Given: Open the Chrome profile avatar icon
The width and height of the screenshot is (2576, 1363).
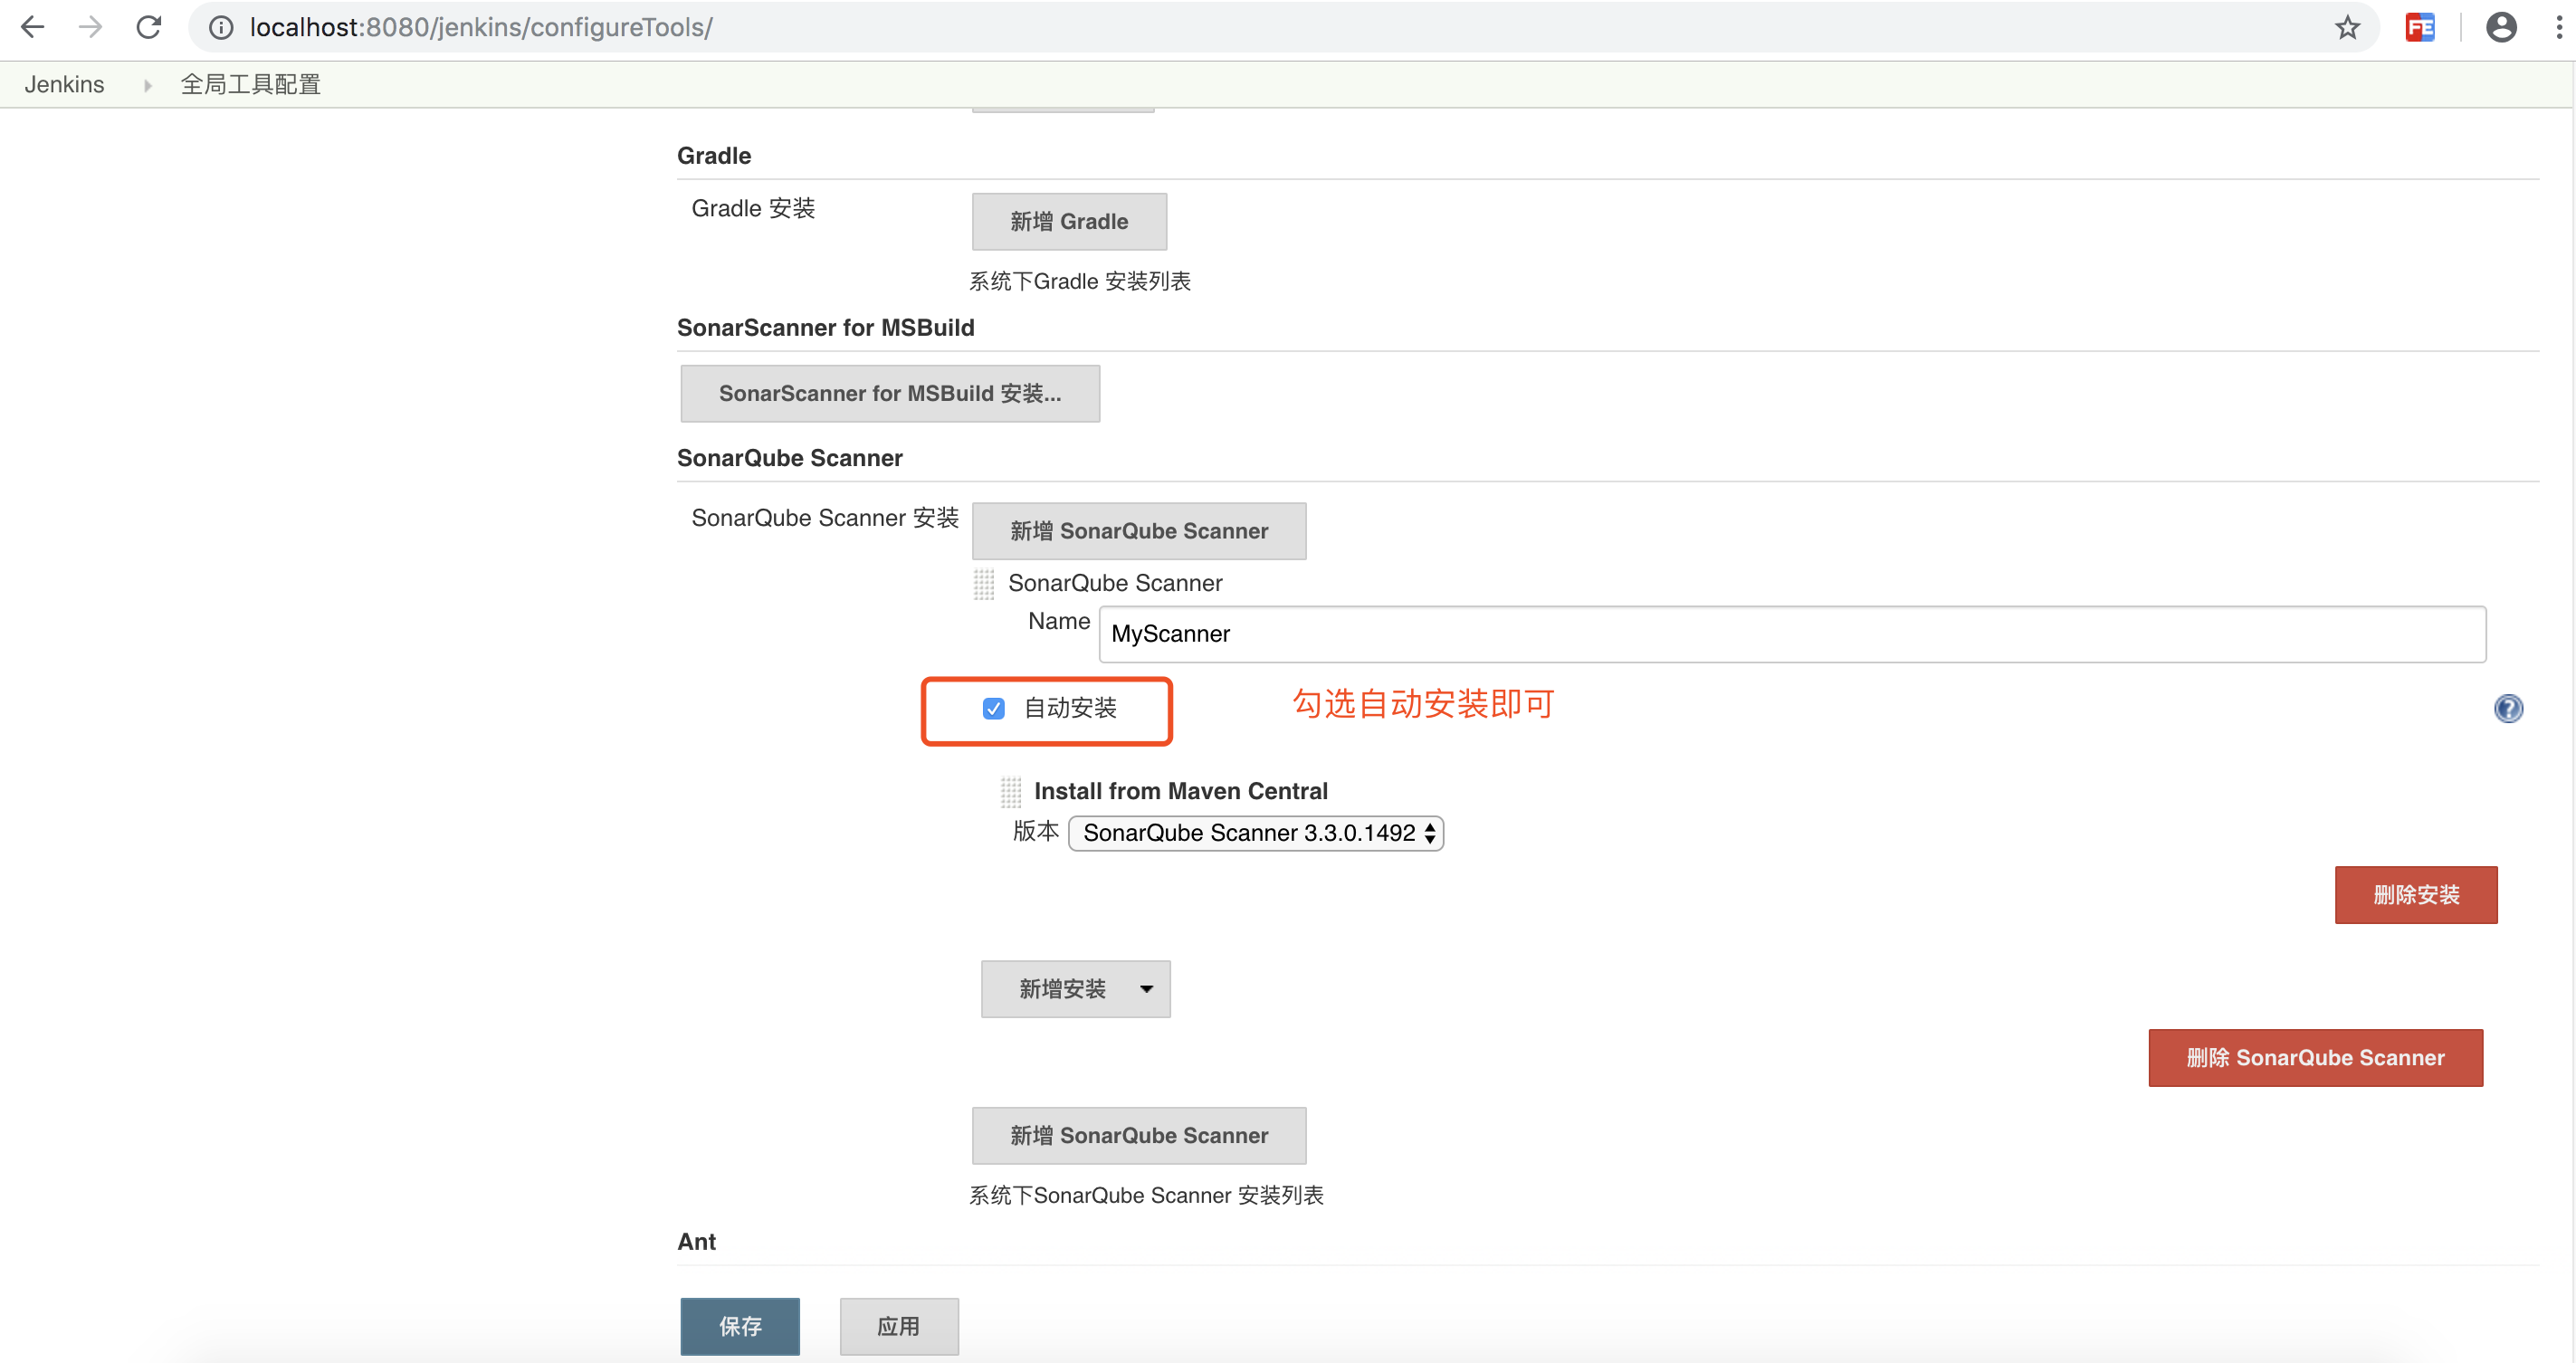Looking at the screenshot, I should point(2500,27).
